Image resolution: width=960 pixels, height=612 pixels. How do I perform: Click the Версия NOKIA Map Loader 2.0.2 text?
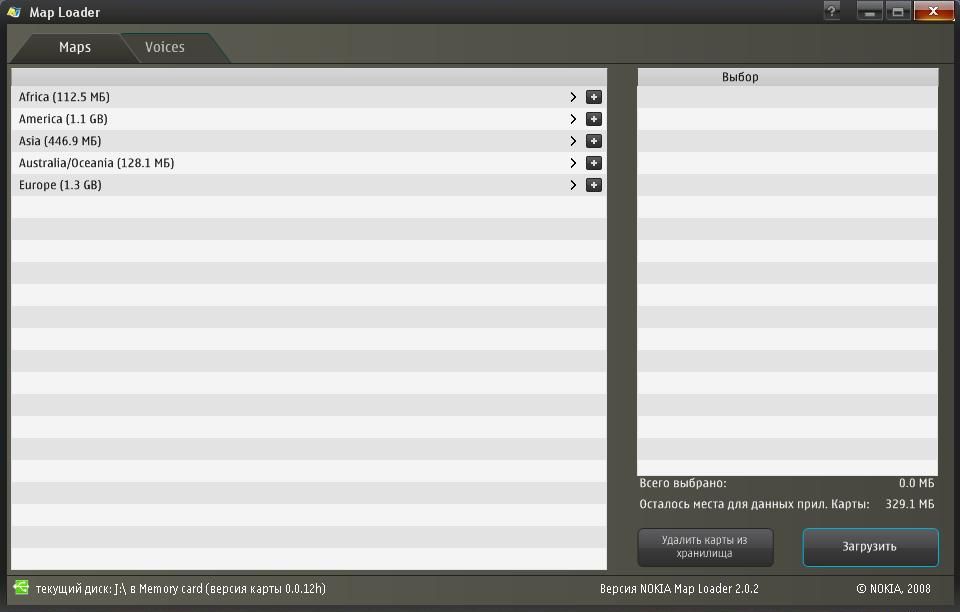679,589
